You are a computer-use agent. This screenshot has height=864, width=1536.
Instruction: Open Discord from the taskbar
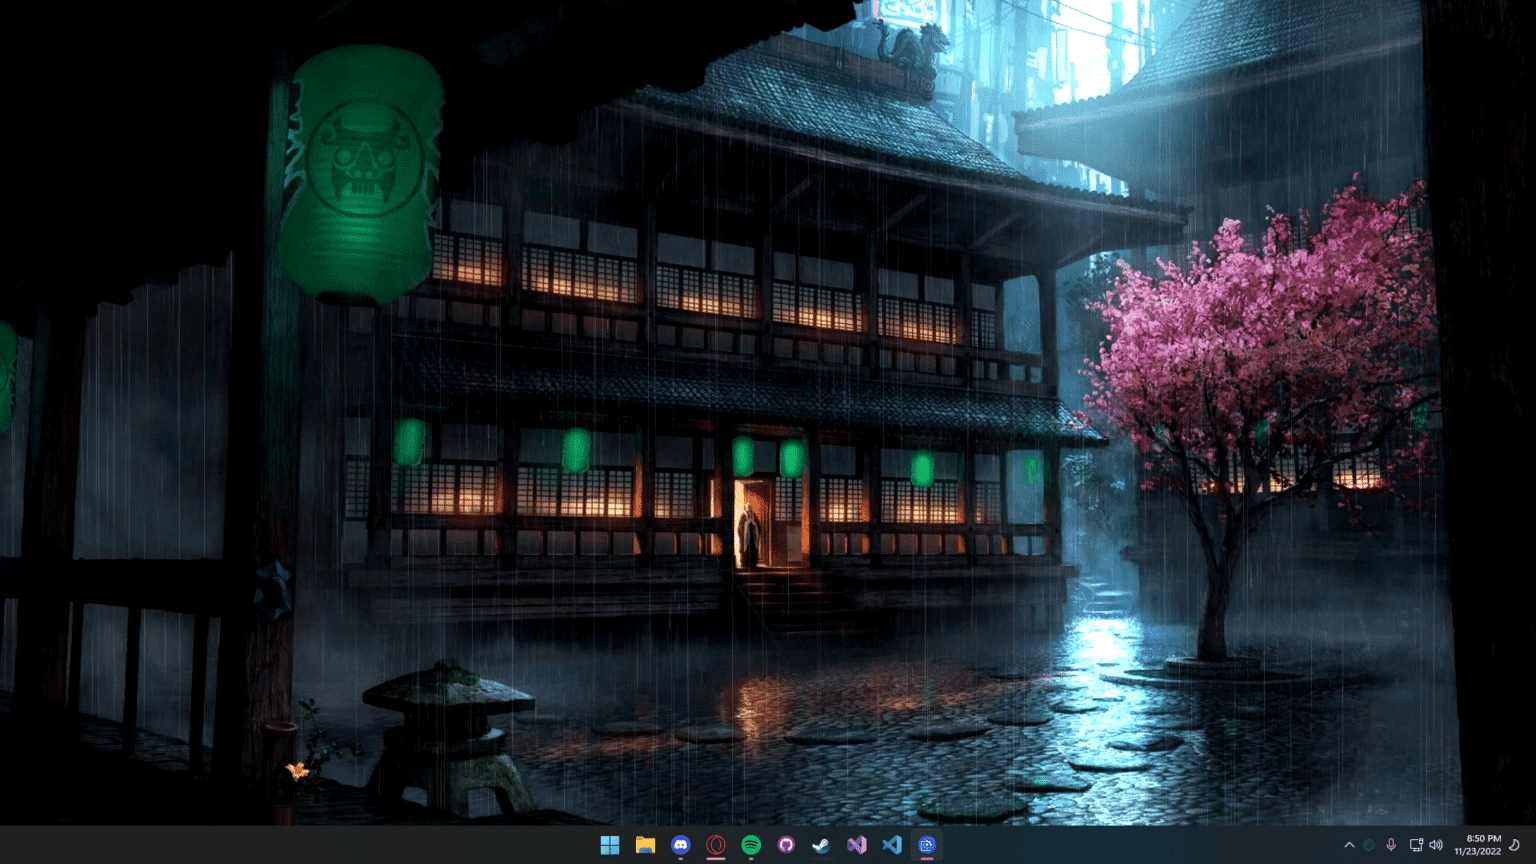(x=681, y=845)
